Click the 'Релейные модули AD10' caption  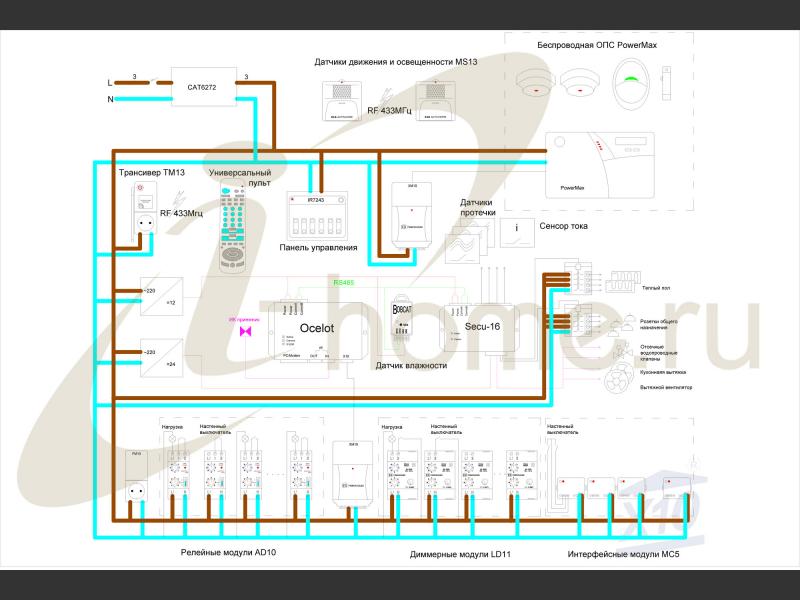pos(227,552)
